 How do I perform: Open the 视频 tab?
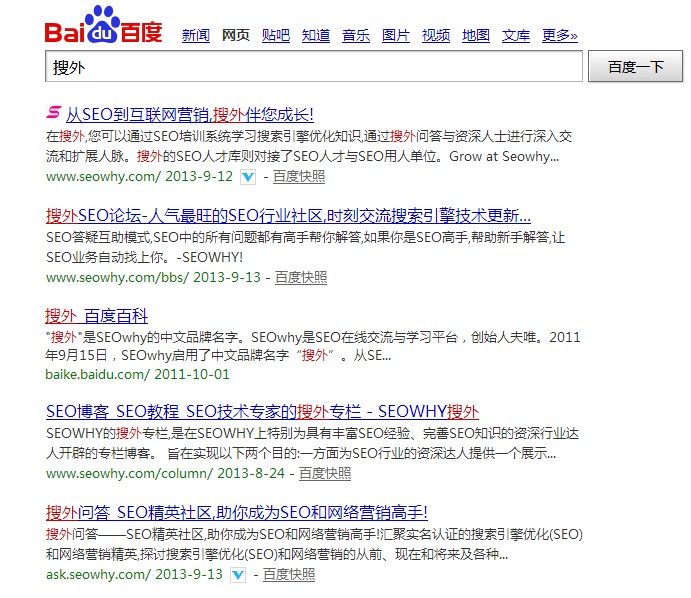pos(436,35)
